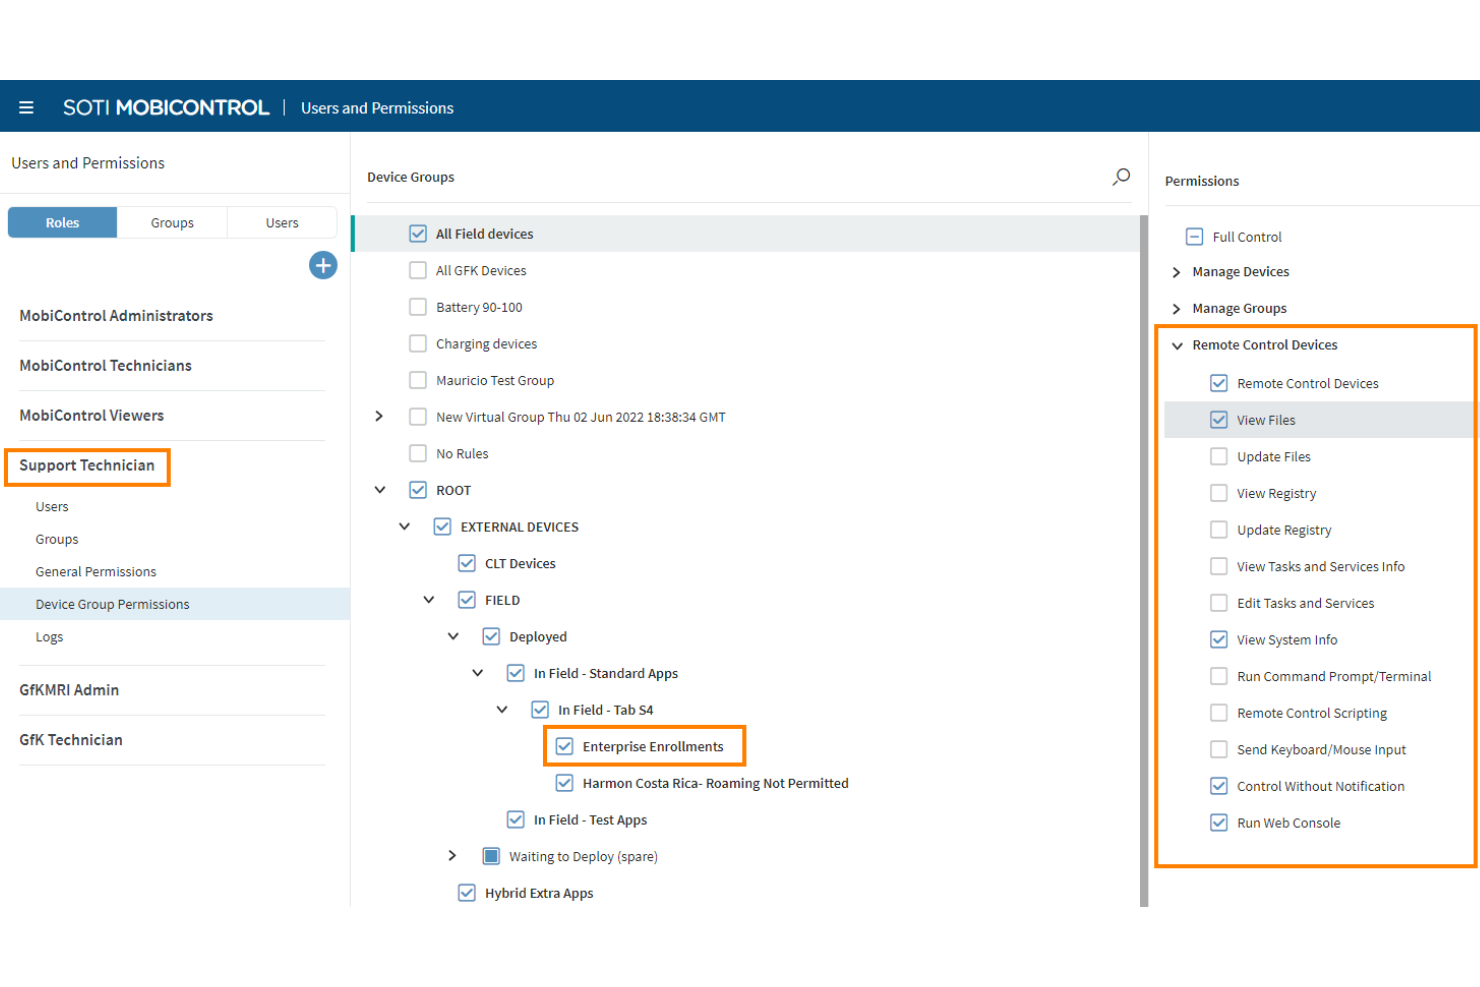Viewport: 1480px width, 987px height.
Task: Search device groups with the magnifier icon
Action: tap(1121, 177)
